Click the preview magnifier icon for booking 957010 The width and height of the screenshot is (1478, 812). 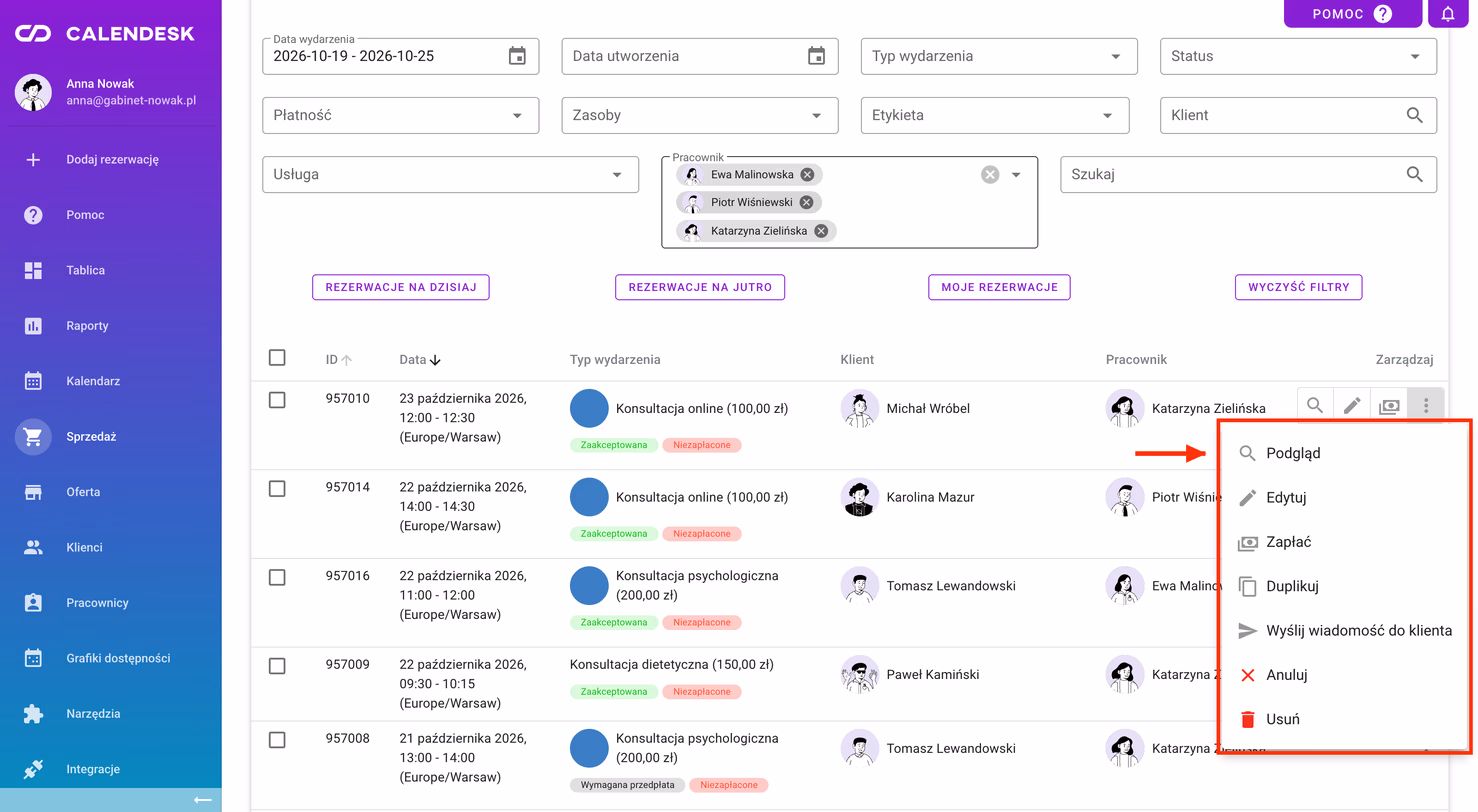click(1315, 406)
